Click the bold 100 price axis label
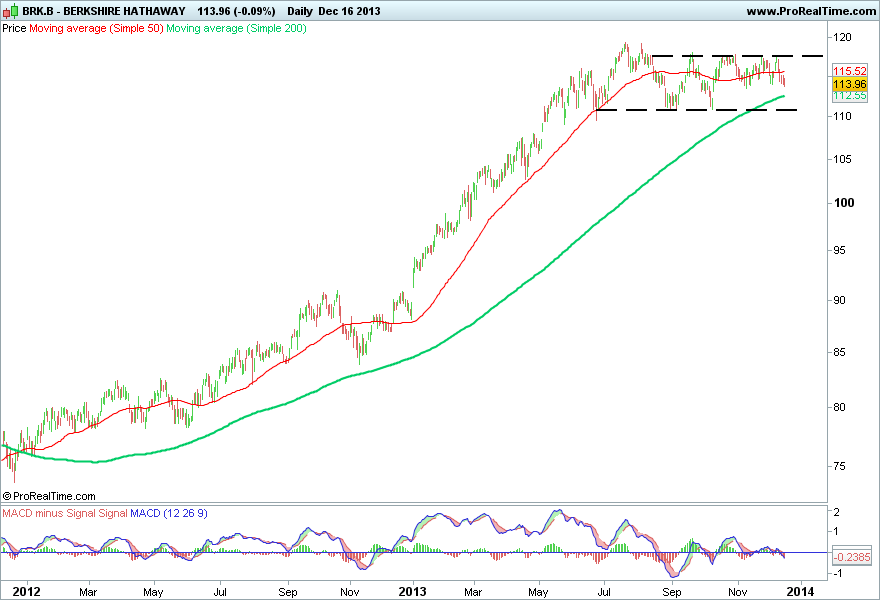Image resolution: width=880 pixels, height=600 pixels. 844,203
